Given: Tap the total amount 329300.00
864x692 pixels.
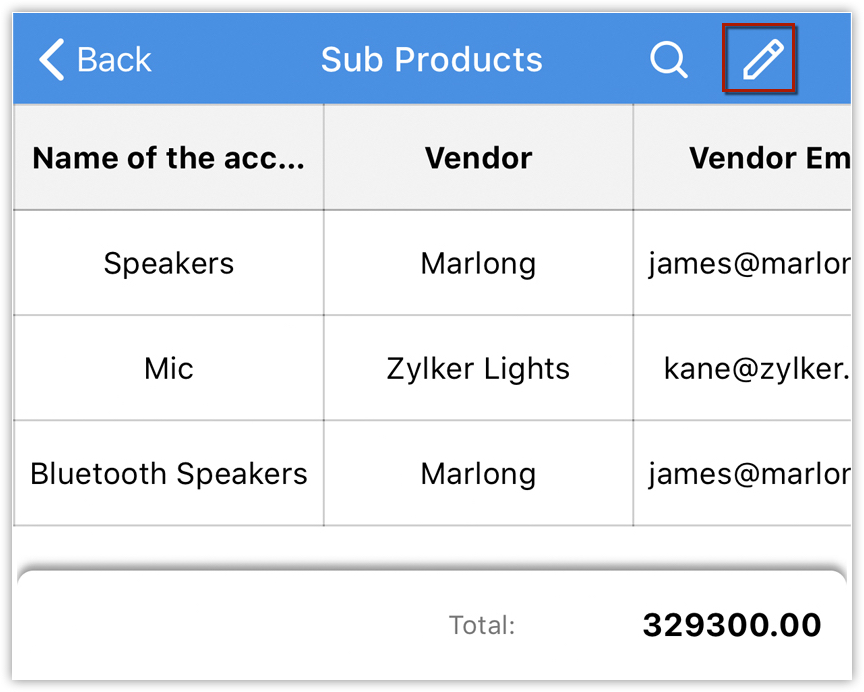Looking at the screenshot, I should 731,626.
